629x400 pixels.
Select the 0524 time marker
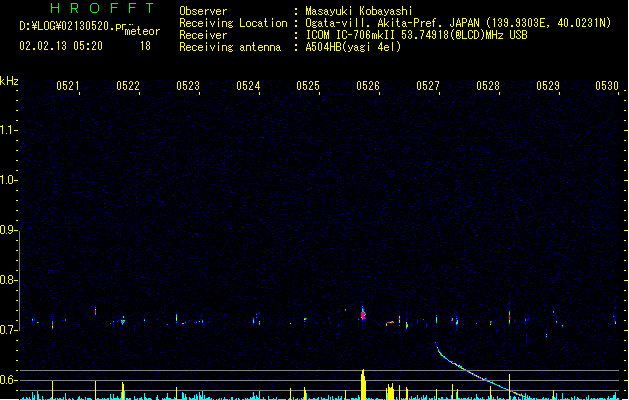(x=248, y=85)
